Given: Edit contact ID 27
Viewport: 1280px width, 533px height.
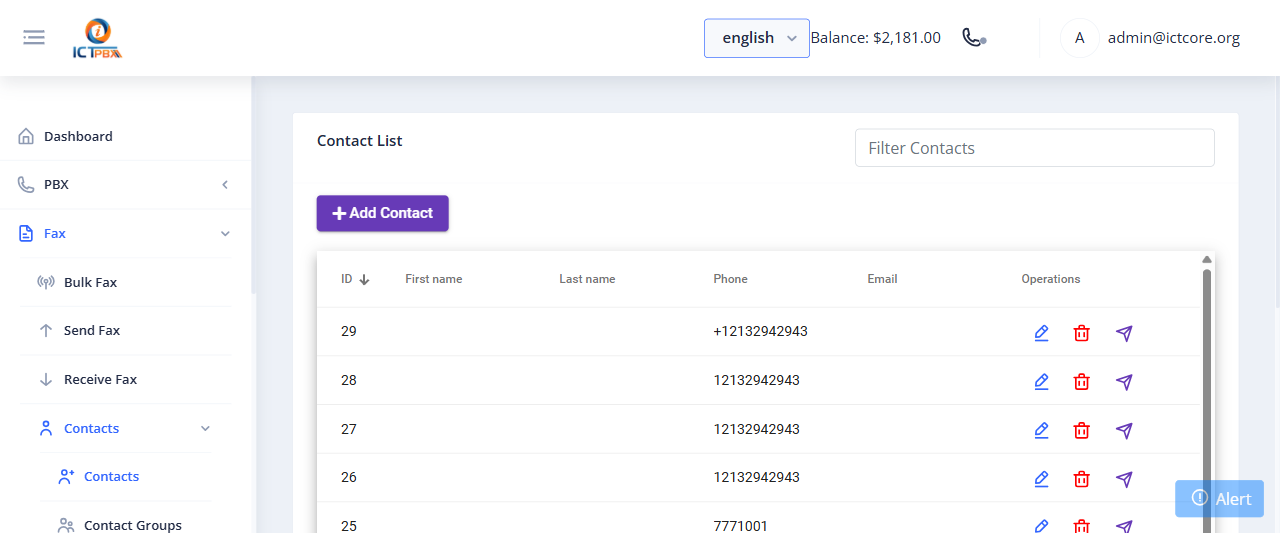Looking at the screenshot, I should (1041, 430).
